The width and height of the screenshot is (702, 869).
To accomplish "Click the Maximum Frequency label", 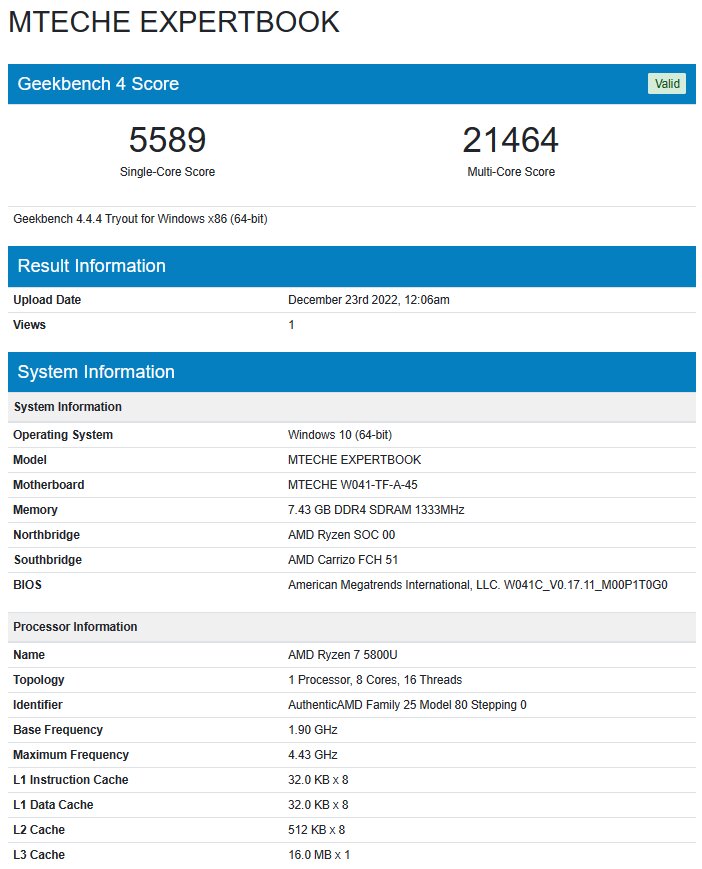I will (71, 754).
